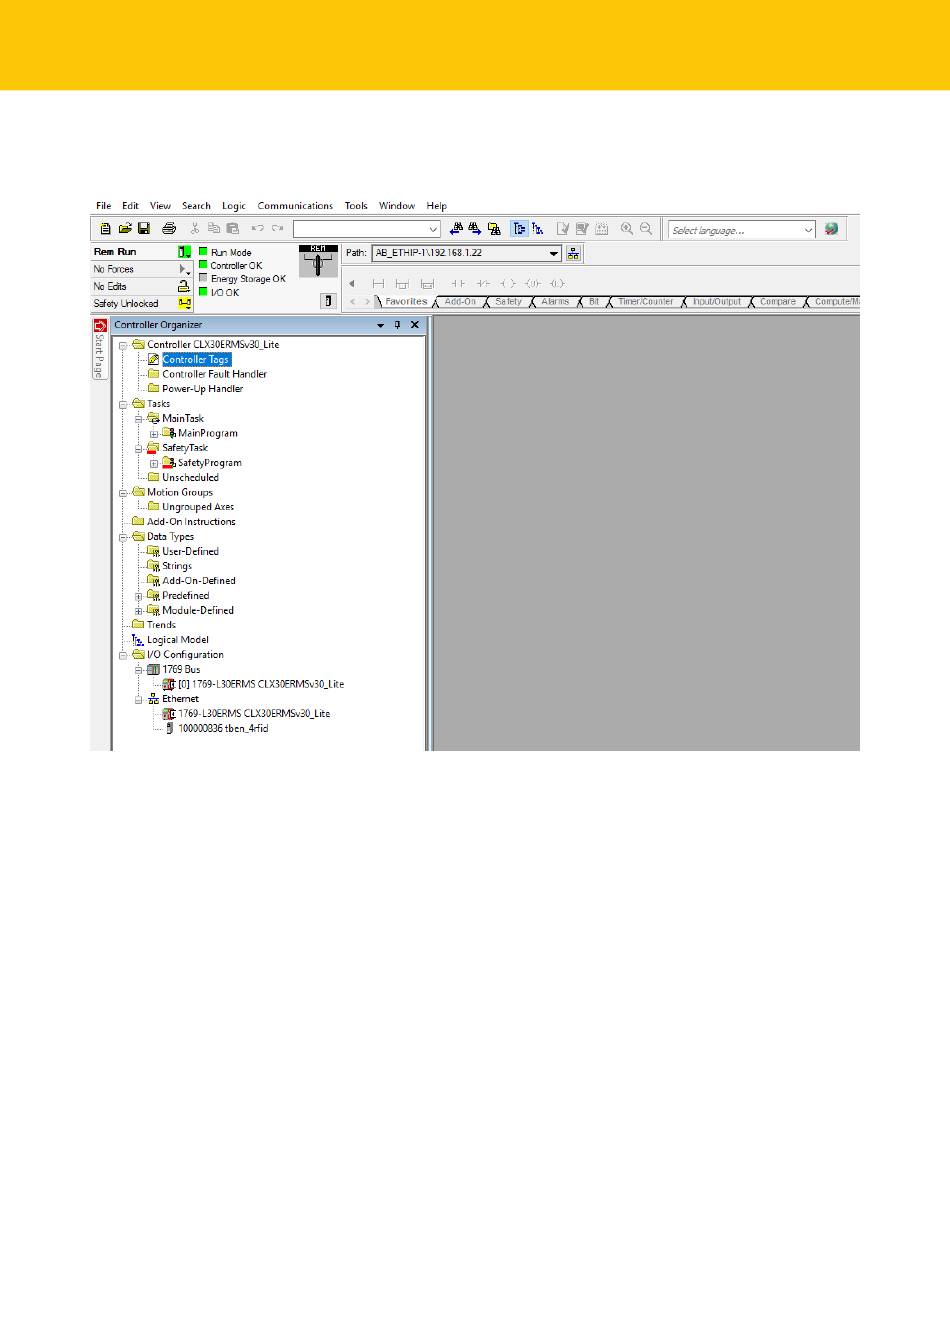Image resolution: width=950 pixels, height=1344 pixels.
Task: Expand the Module-Defined data types node
Action: coord(139,611)
